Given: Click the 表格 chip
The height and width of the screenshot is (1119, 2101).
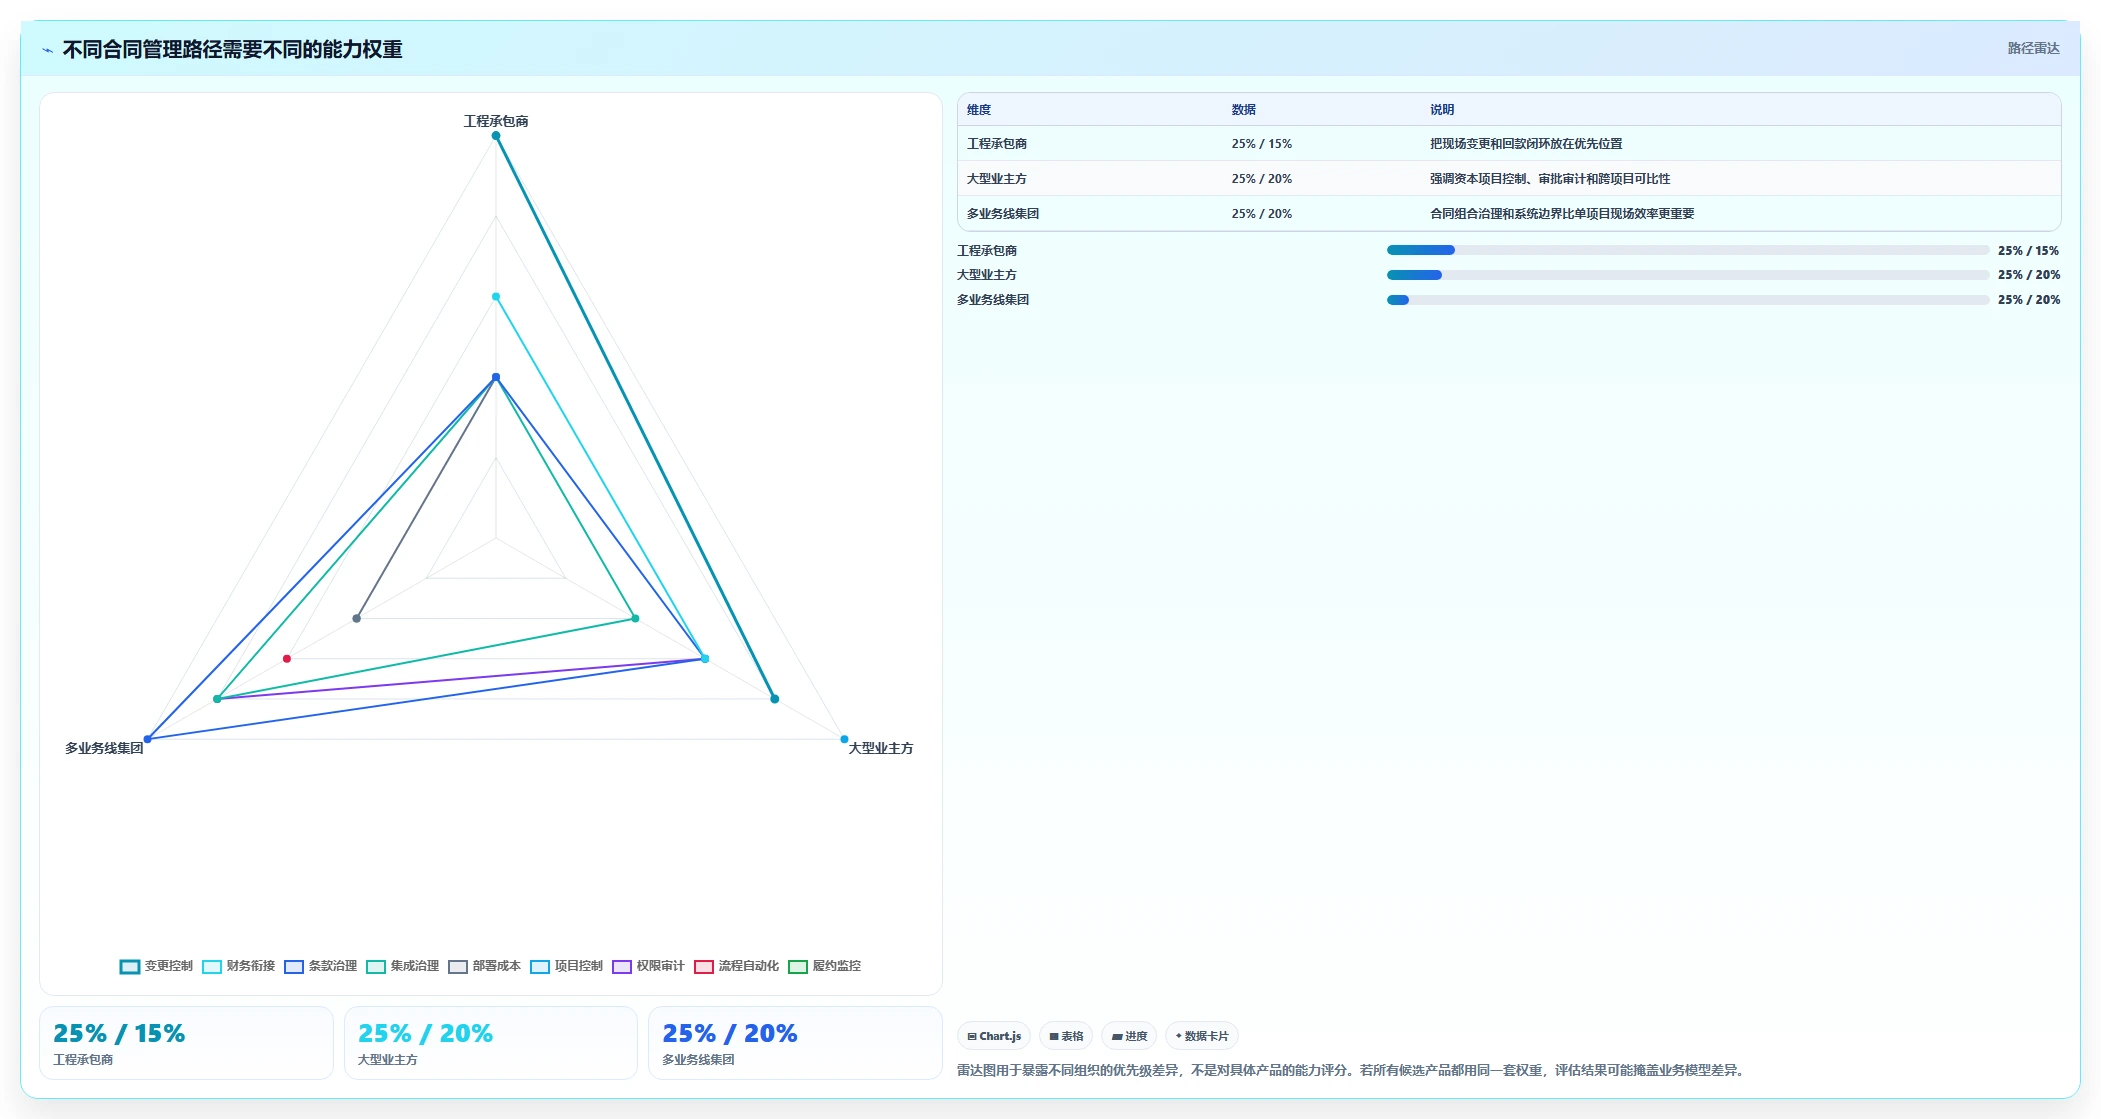Looking at the screenshot, I should click(x=1066, y=1036).
